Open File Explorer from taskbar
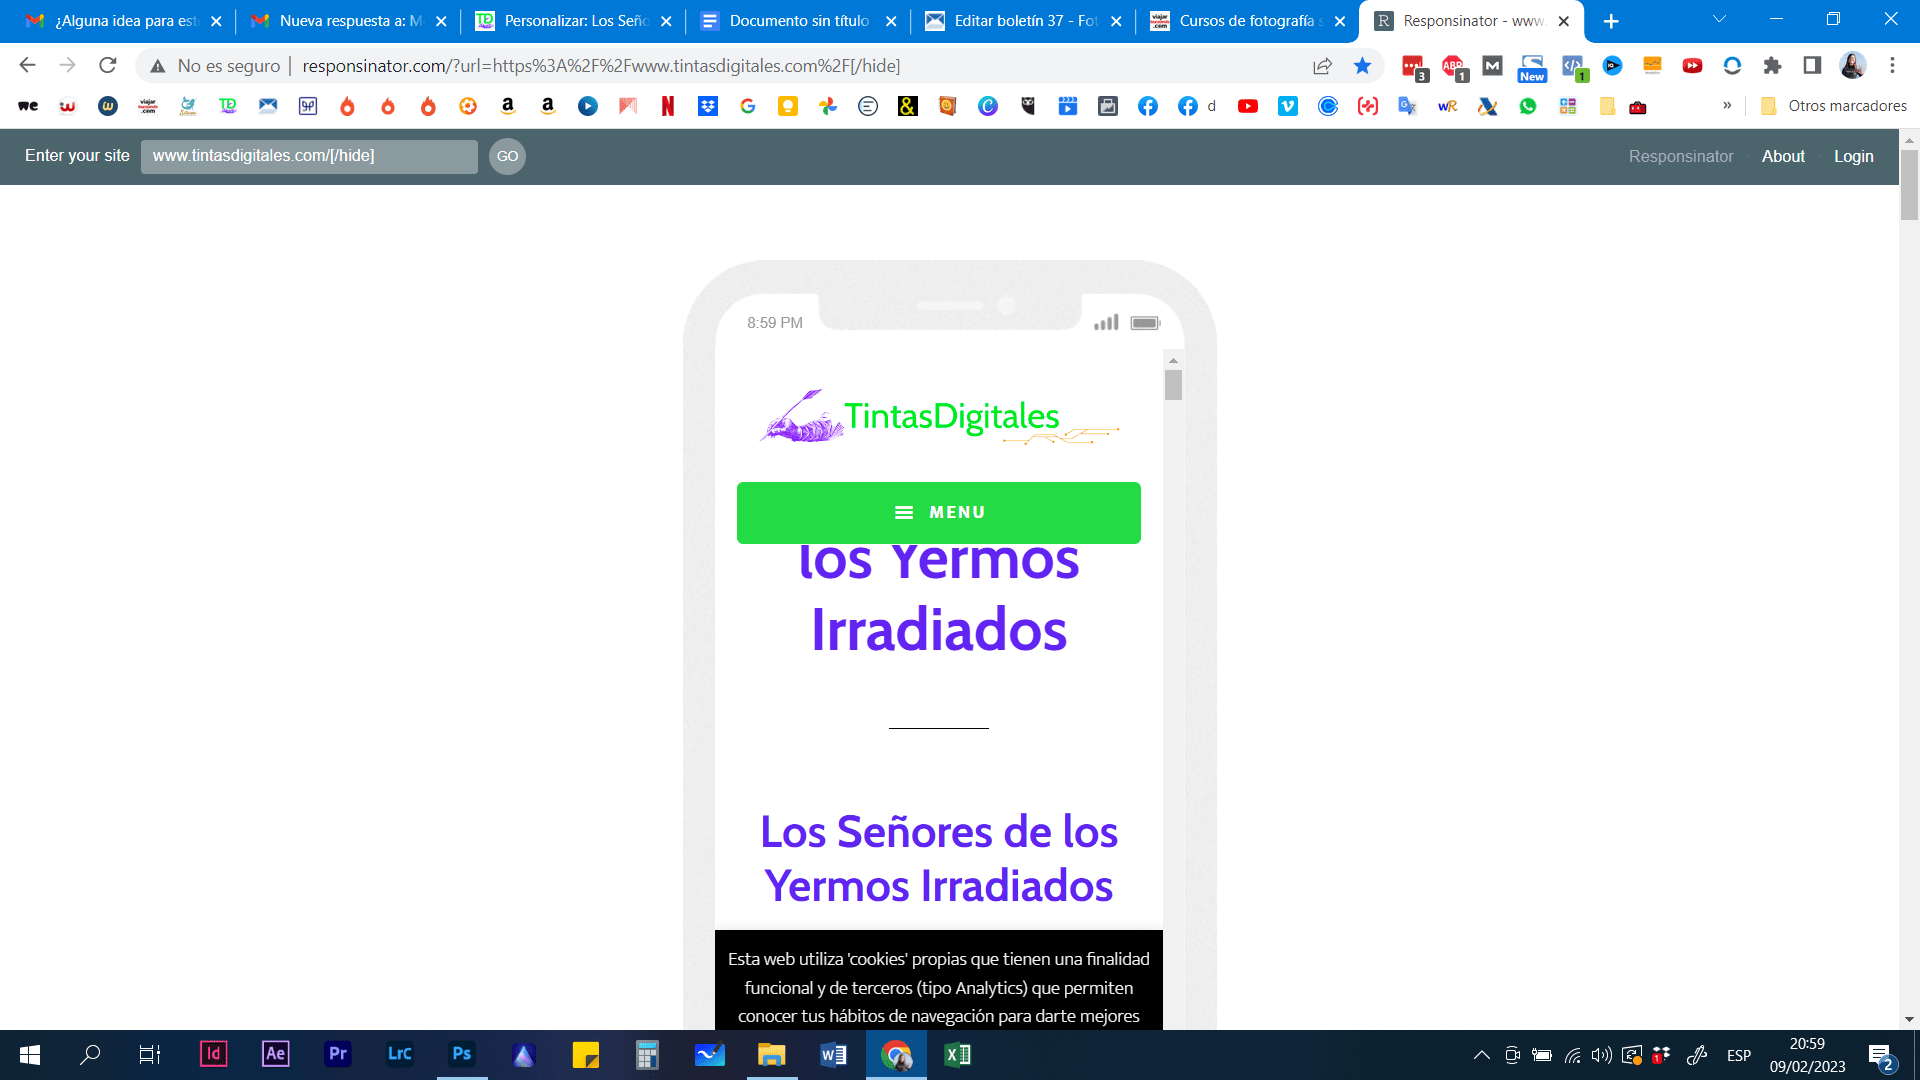1920x1080 pixels. pos(771,1054)
